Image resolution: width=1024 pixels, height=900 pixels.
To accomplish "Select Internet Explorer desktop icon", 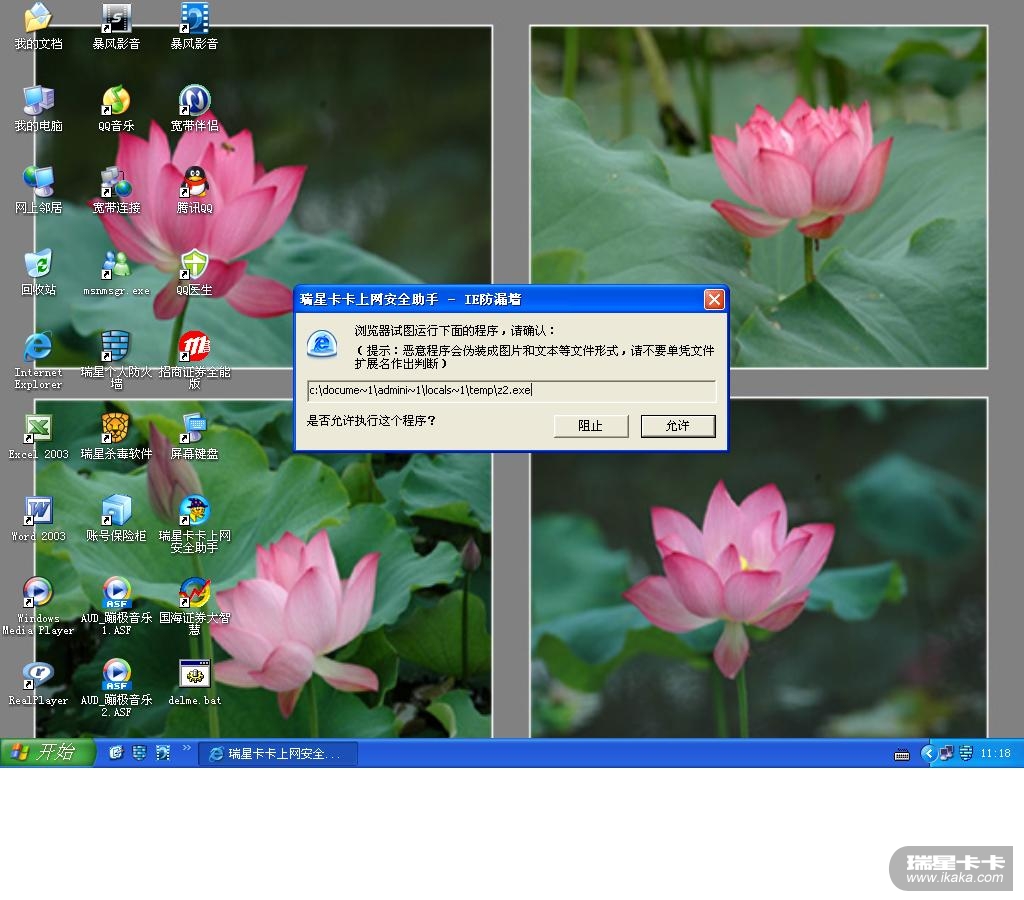I will (x=38, y=361).
